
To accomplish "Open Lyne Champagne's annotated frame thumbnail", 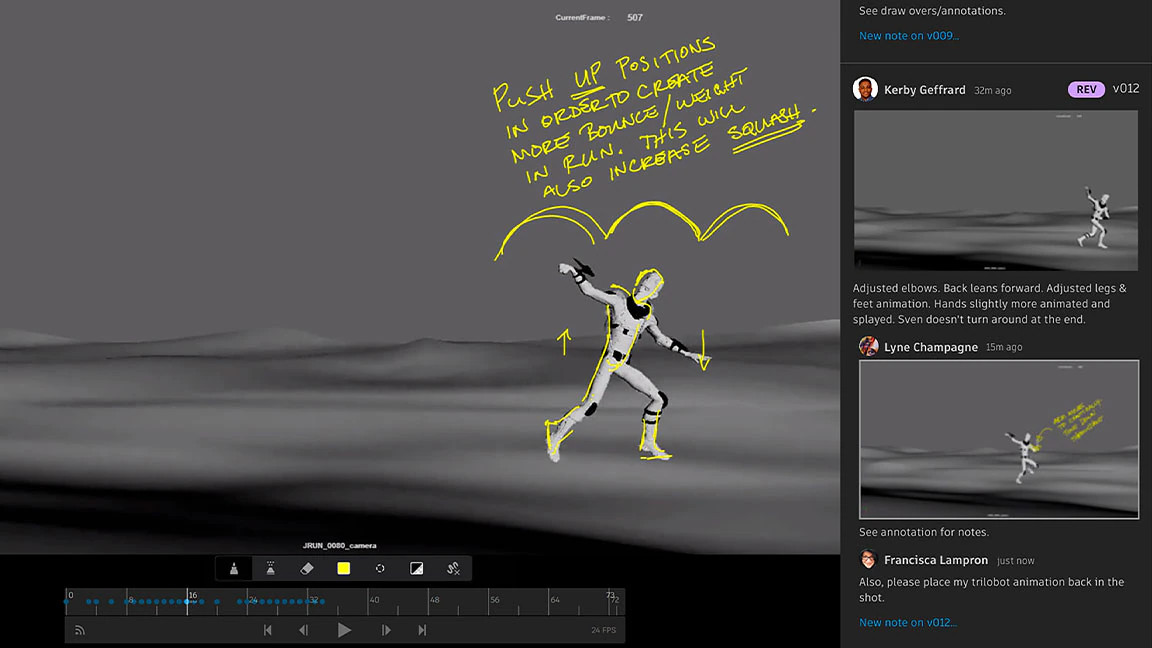I will pos(998,439).
